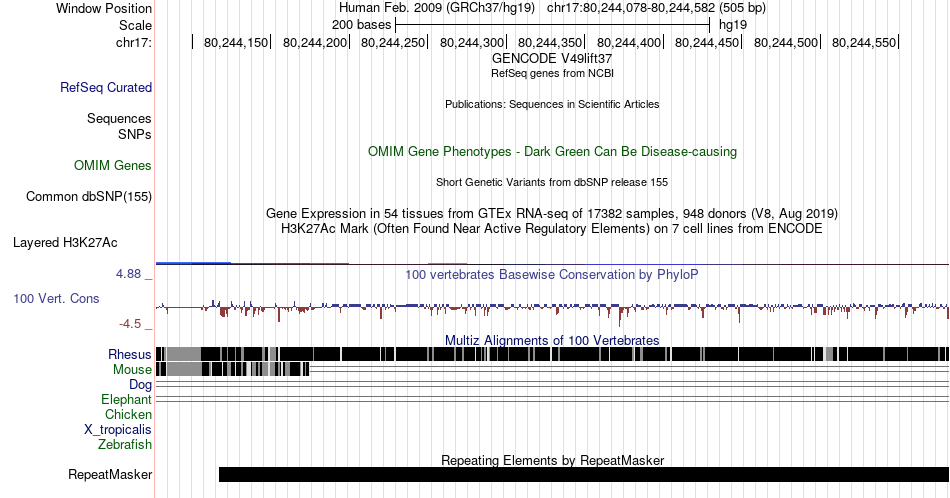Click the Common dbSNP(155) track label
This screenshot has width=950, height=498.
(89, 196)
